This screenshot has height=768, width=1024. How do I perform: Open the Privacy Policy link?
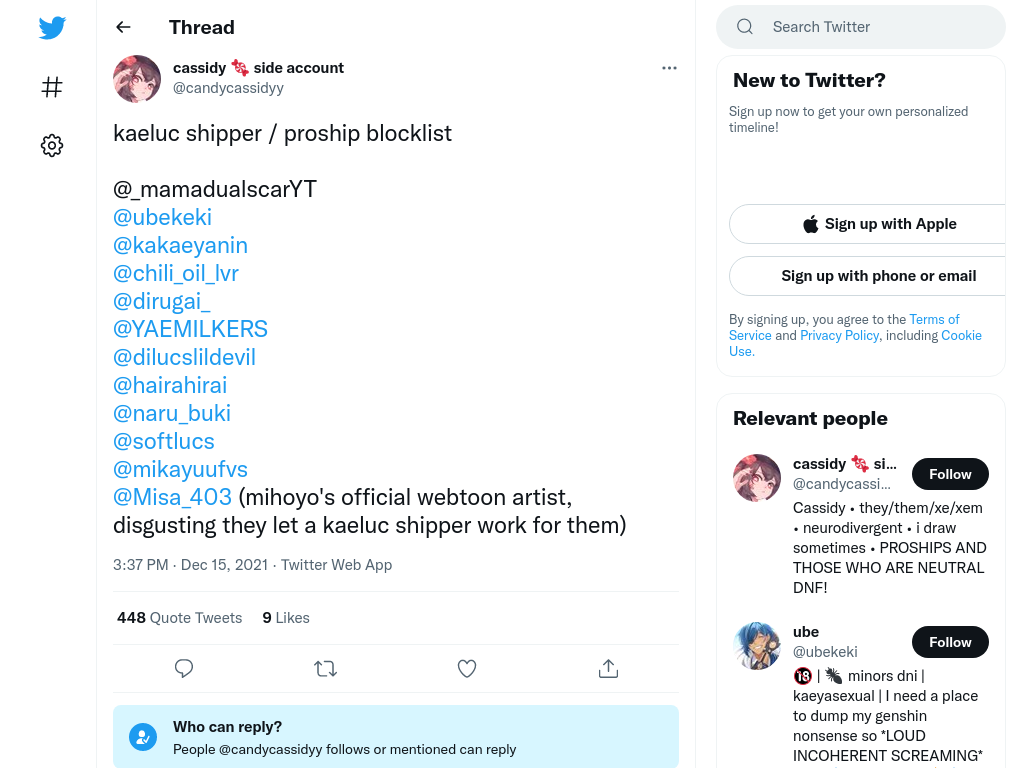tap(840, 335)
